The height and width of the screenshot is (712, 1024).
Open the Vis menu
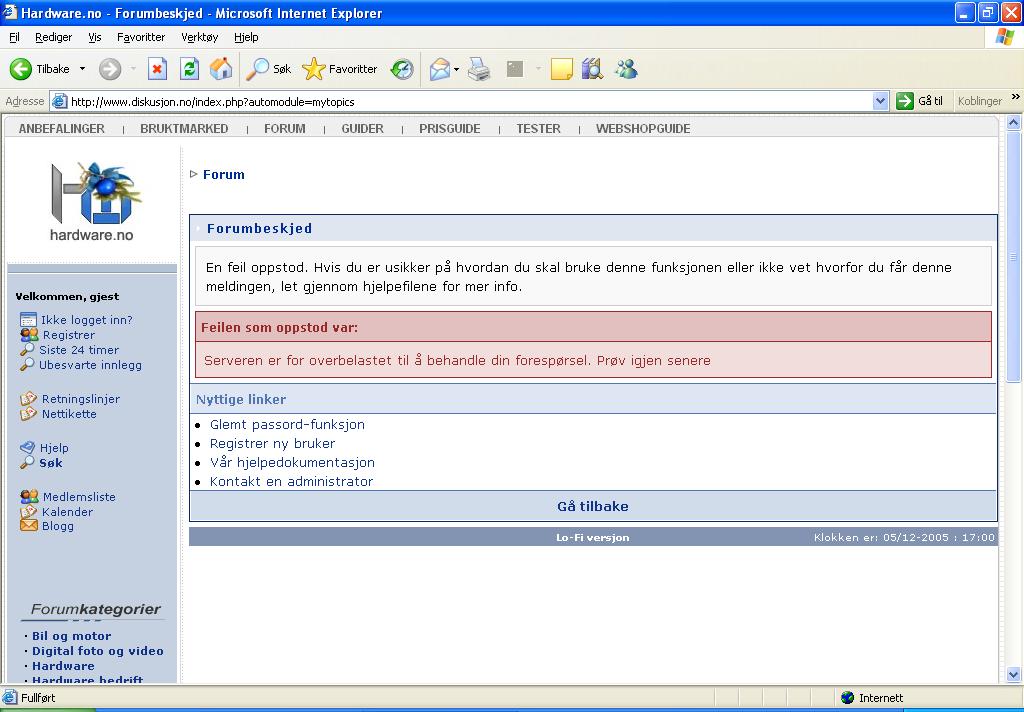(95, 37)
